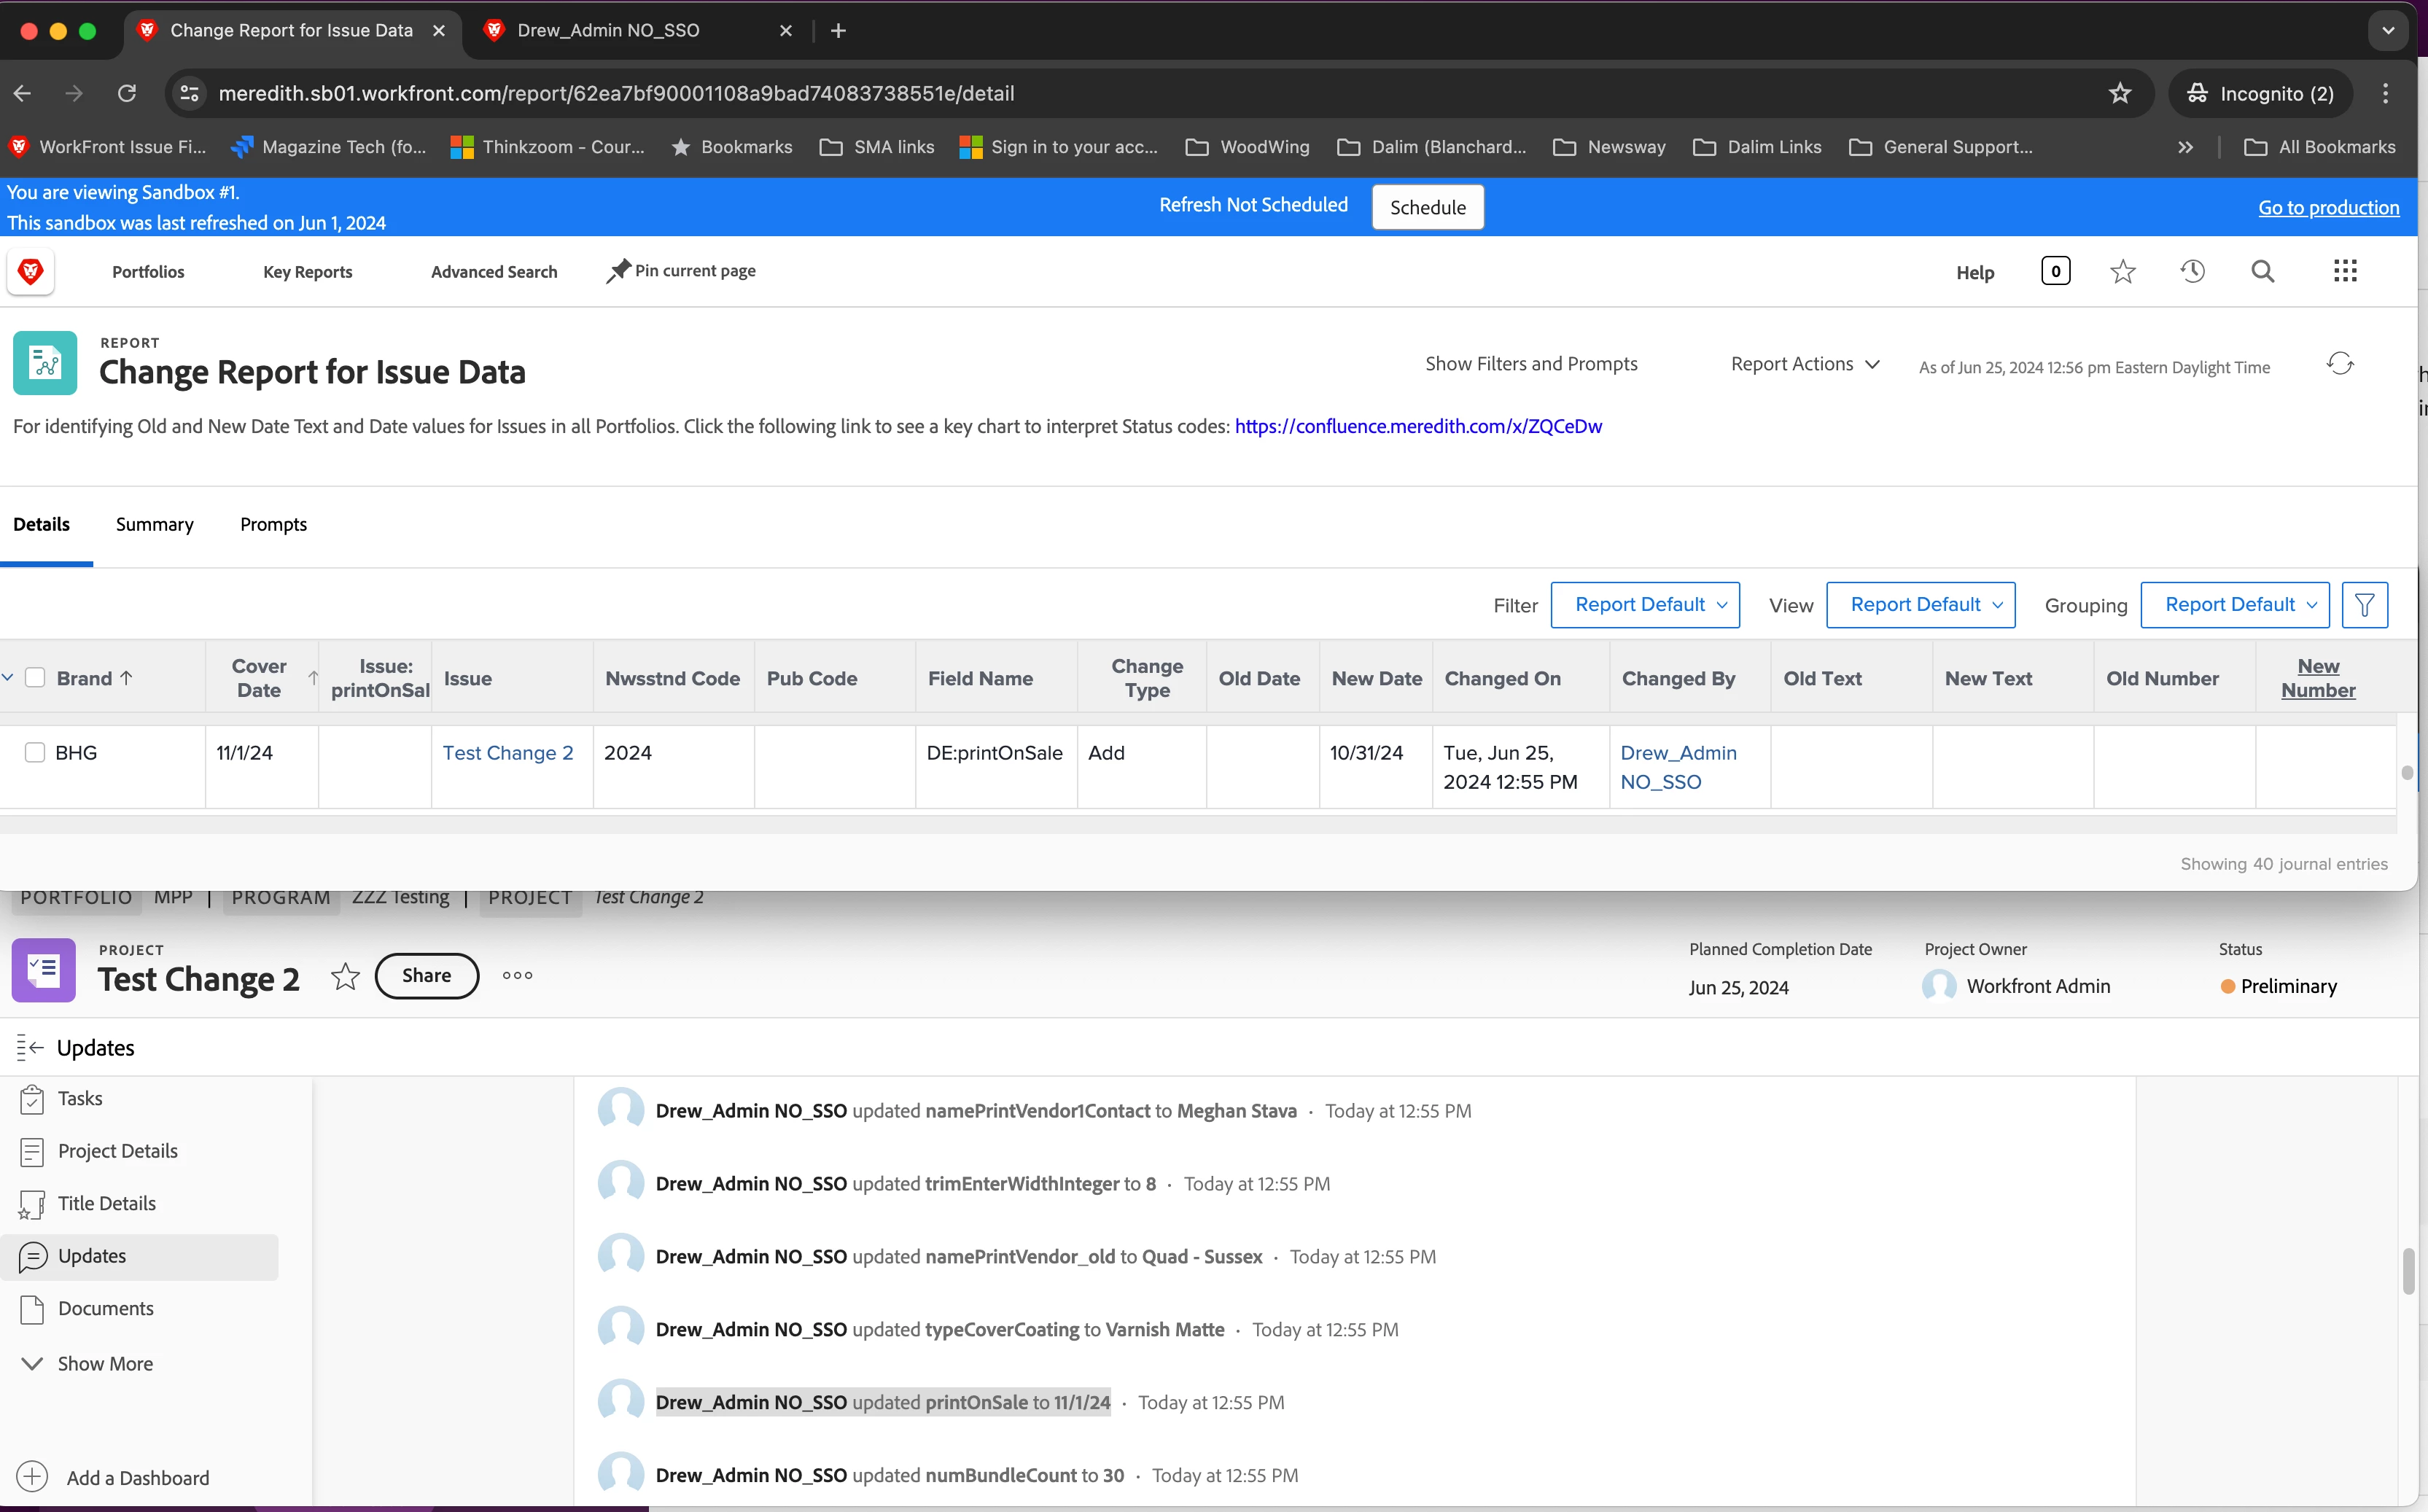Open the recents clock icon
This screenshot has width=2428, height=1512.
point(2192,271)
